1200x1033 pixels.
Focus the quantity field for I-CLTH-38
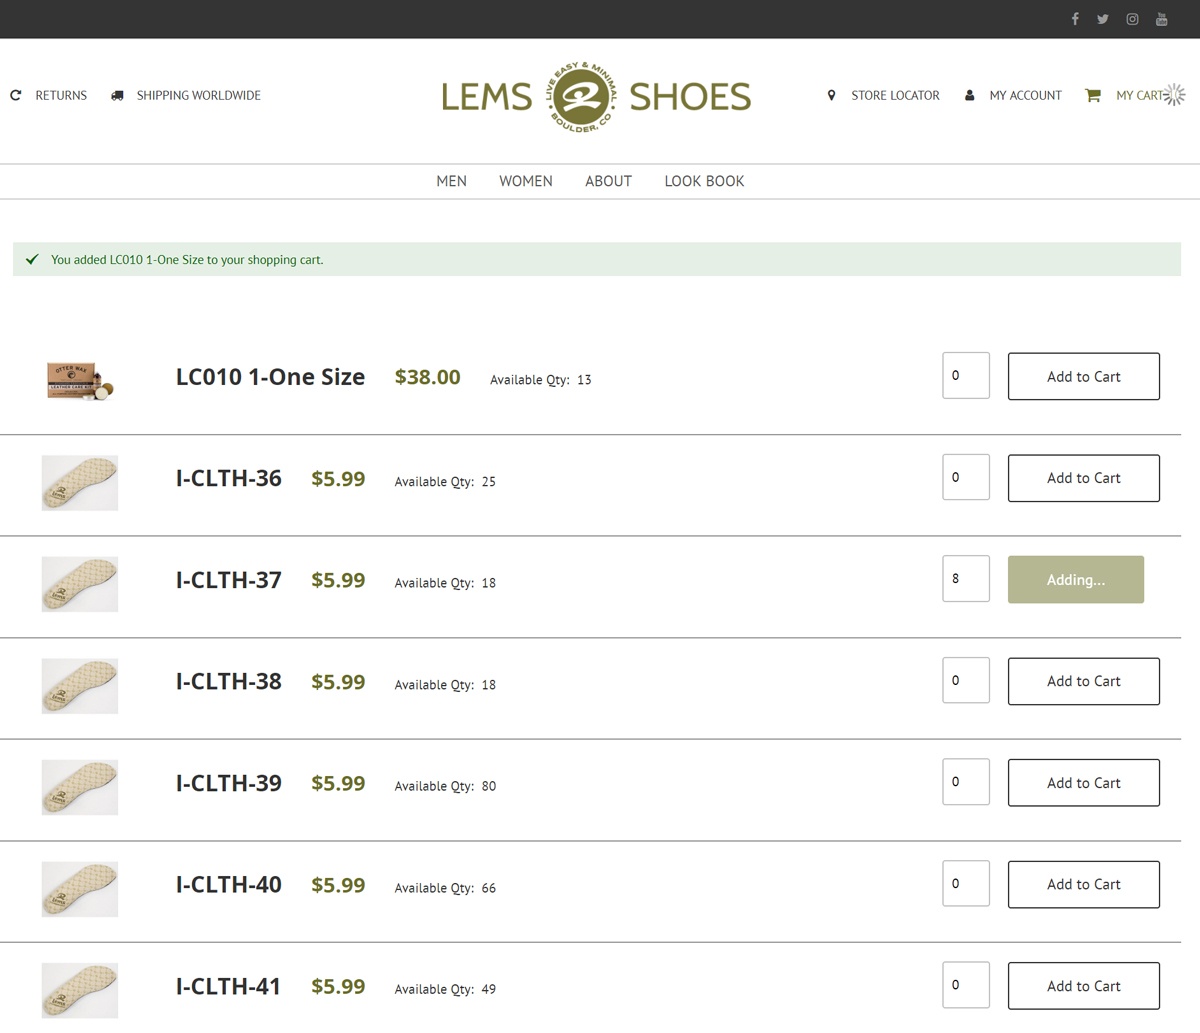click(966, 680)
